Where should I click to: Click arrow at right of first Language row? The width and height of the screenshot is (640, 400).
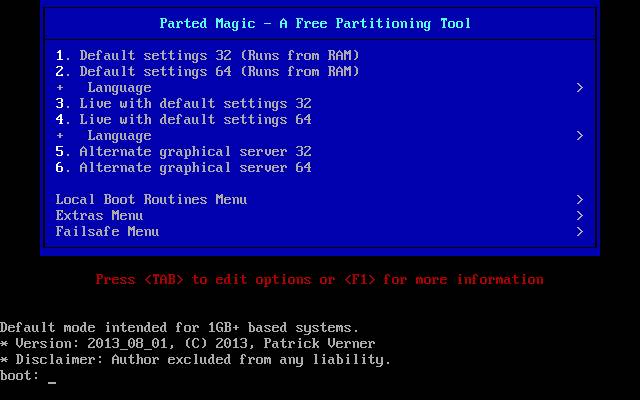tap(580, 87)
